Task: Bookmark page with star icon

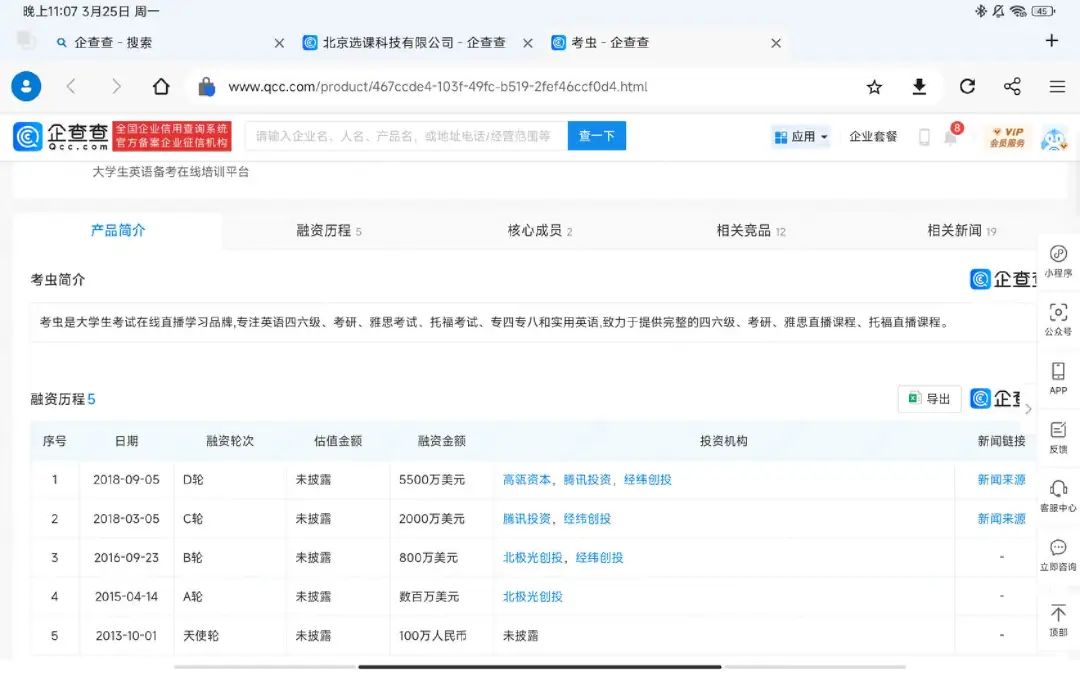Action: (874, 87)
